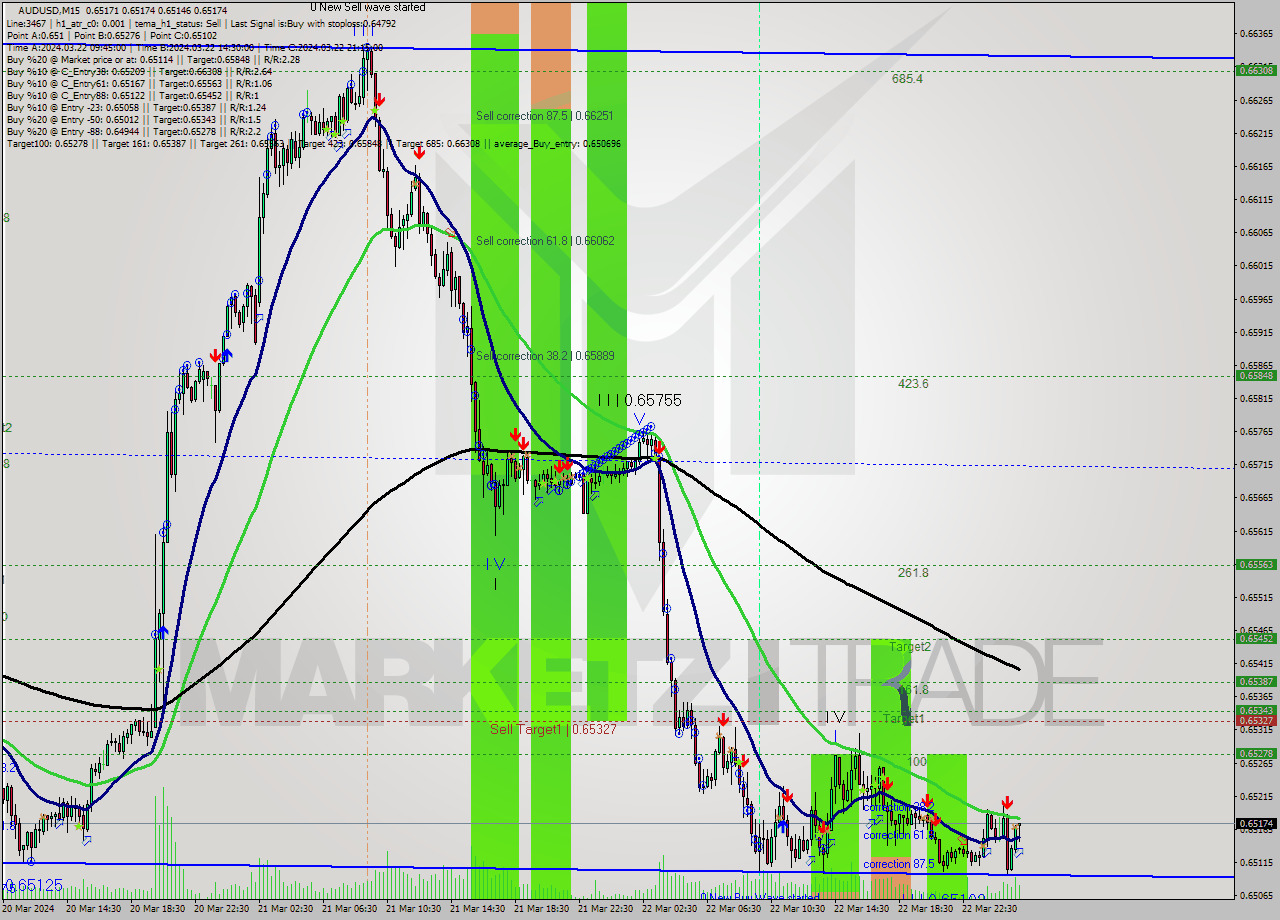The width and height of the screenshot is (1280, 920).
Task: Click the 'correction 61.8' blue label
Action: 897,835
